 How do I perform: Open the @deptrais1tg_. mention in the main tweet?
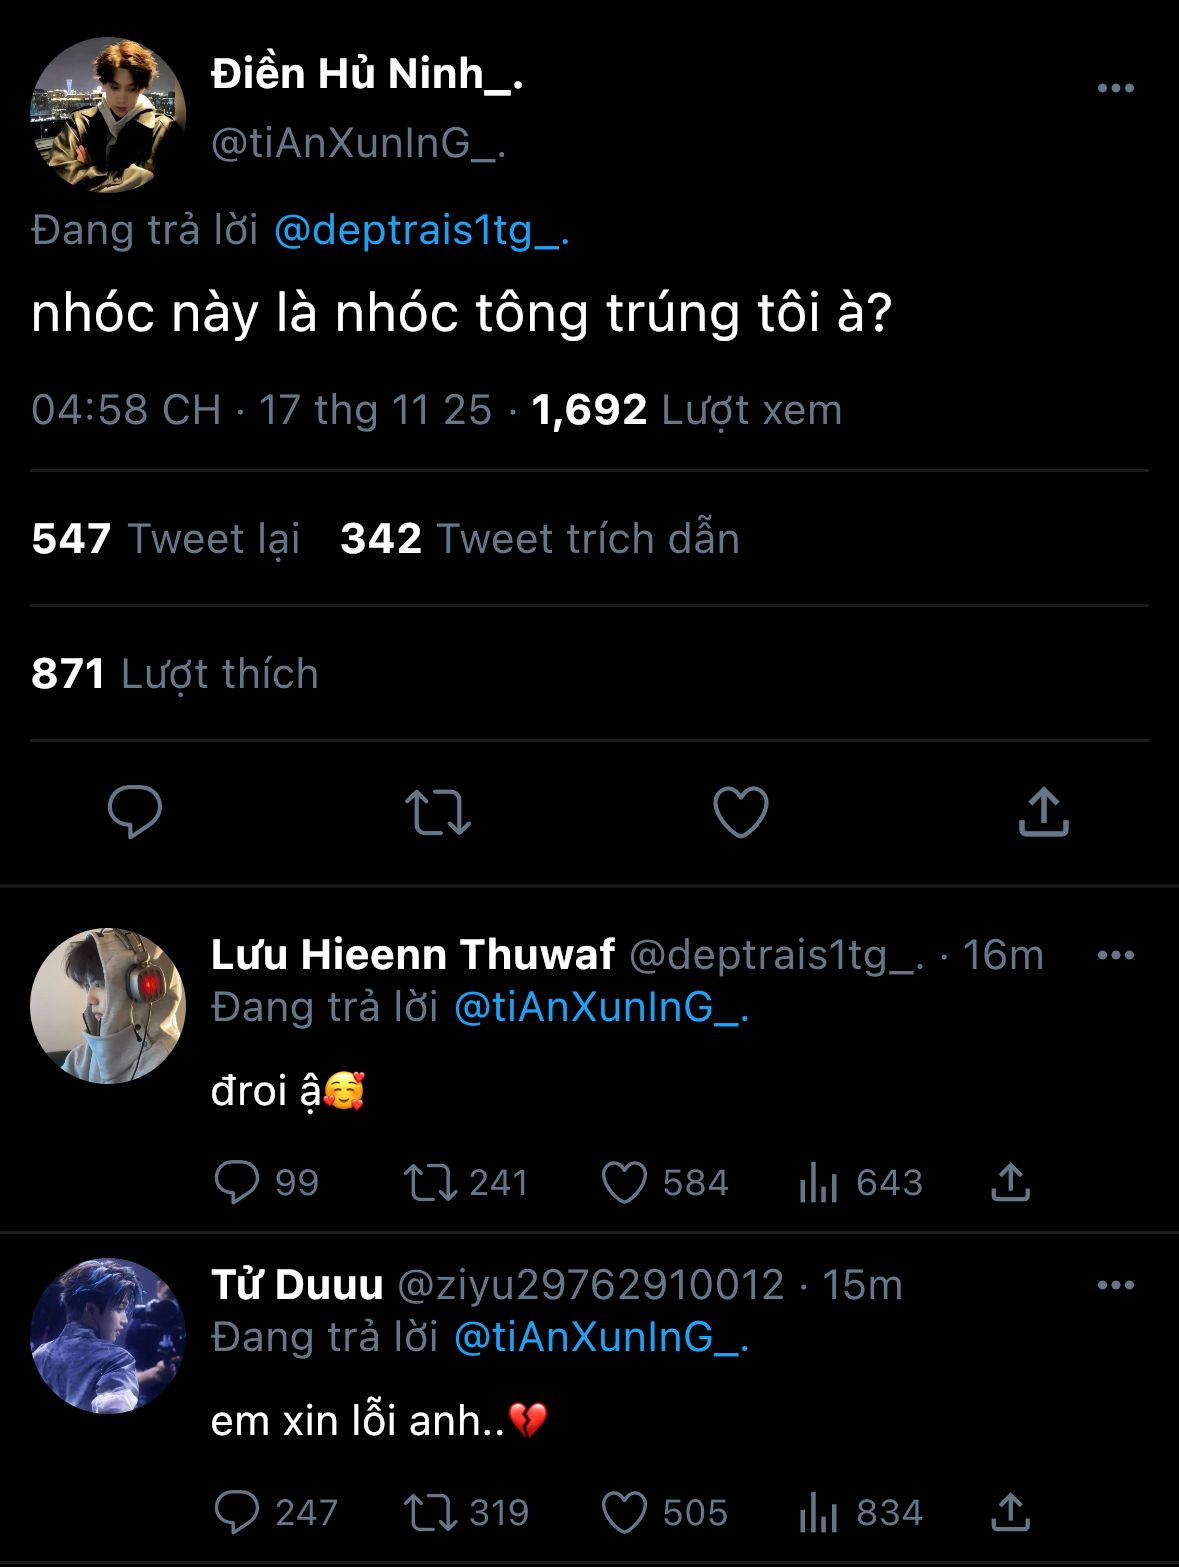click(421, 231)
